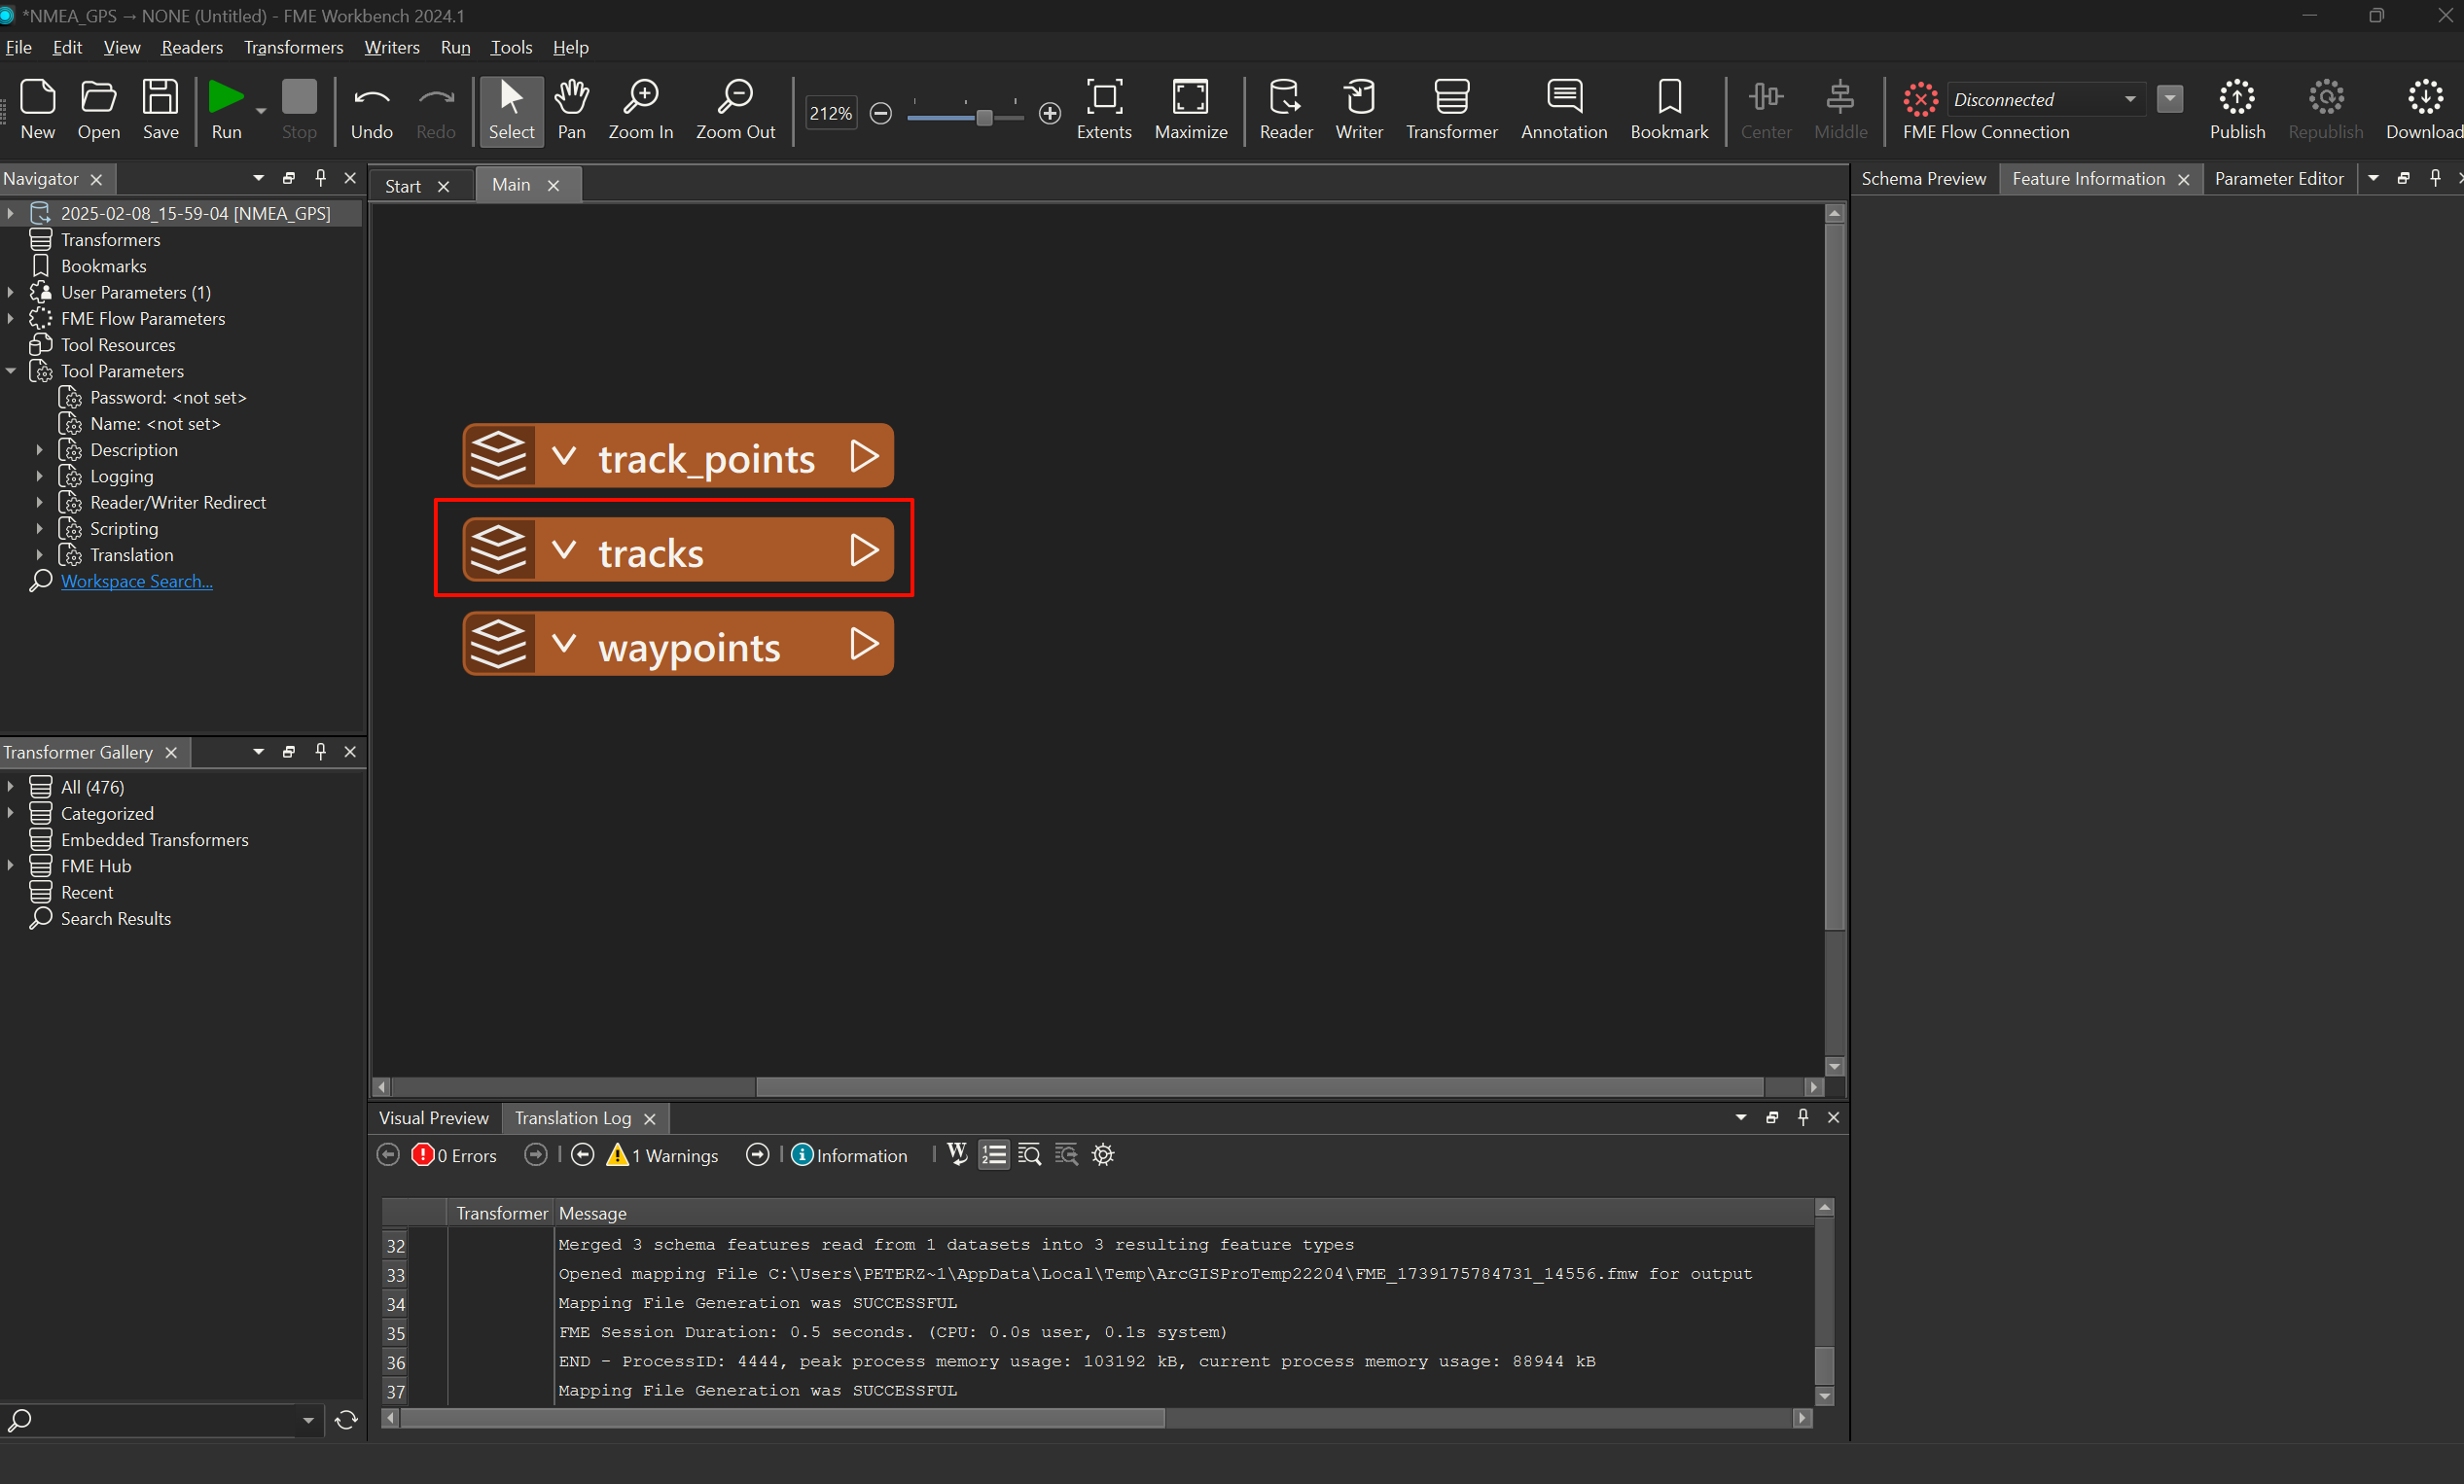Click the zoom level slider handle
The height and width of the screenshot is (1484, 2464).
[984, 117]
